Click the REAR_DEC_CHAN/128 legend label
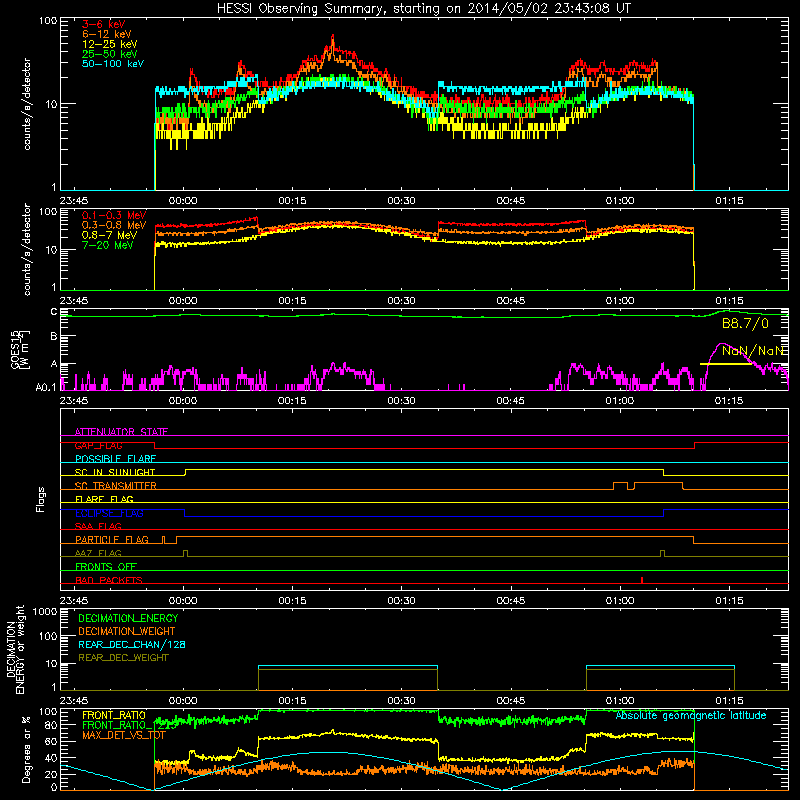This screenshot has width=800, height=800. pyautogui.click(x=132, y=645)
